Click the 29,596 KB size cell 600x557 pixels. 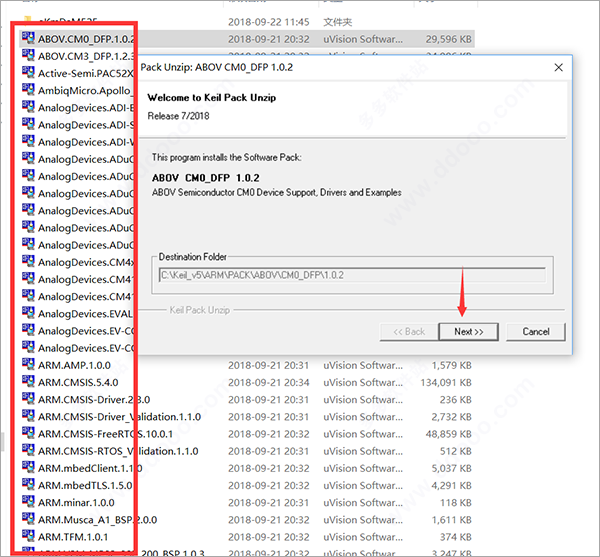point(448,39)
